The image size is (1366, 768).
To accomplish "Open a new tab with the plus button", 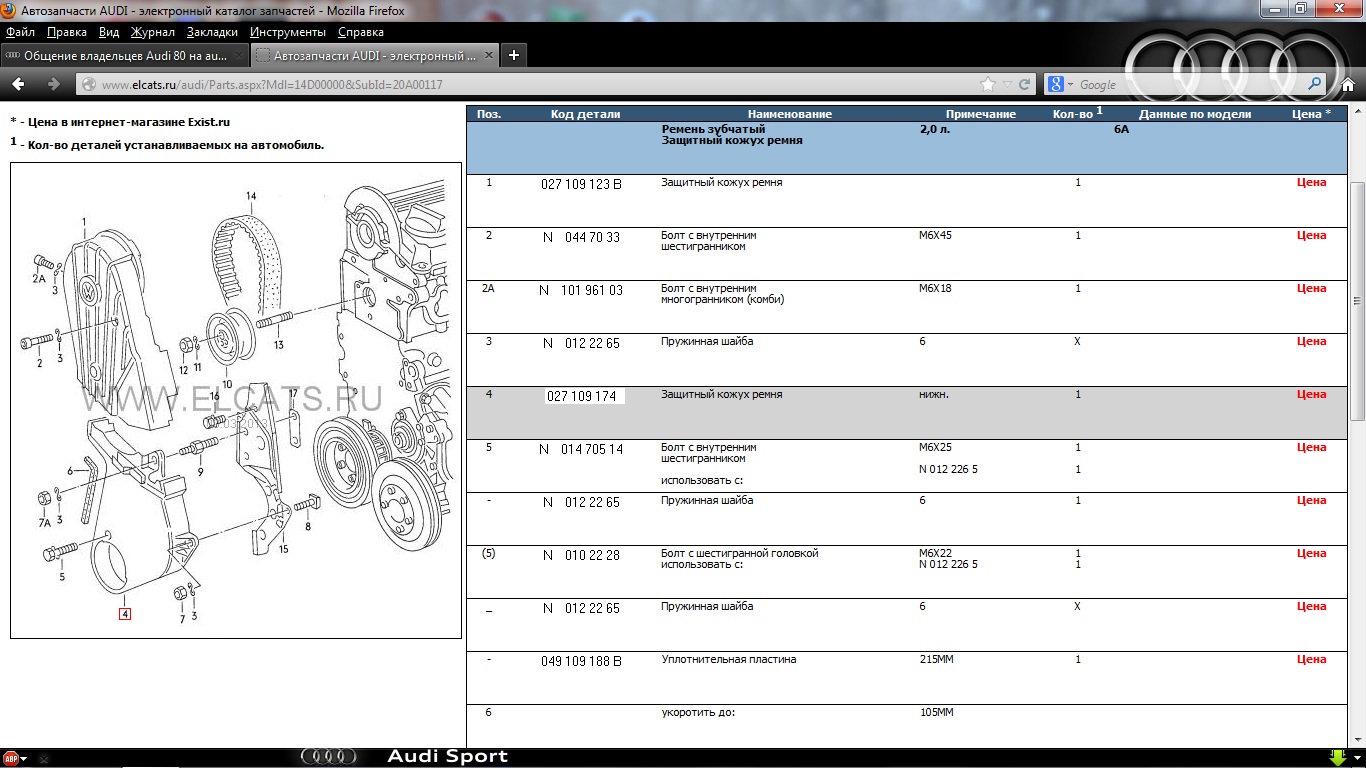I will pyautogui.click(x=514, y=55).
